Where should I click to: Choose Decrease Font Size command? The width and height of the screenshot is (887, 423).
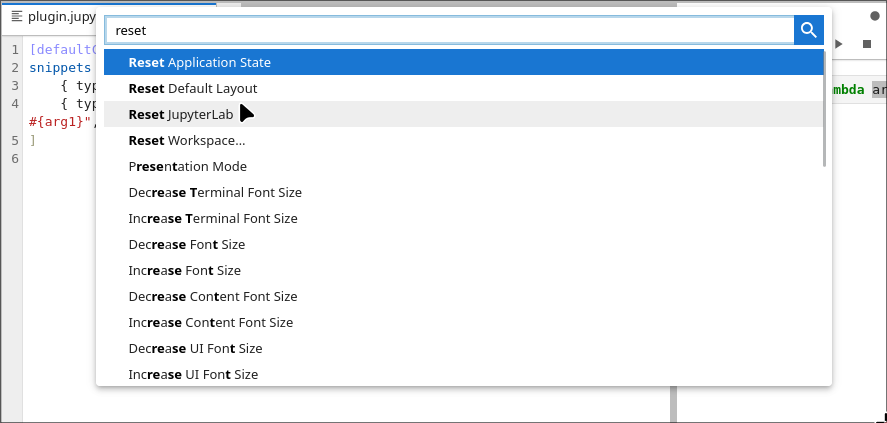[463, 244]
